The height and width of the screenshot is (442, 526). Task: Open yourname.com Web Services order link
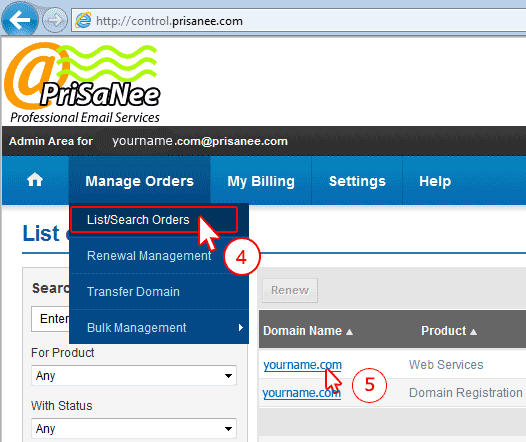coord(302,365)
